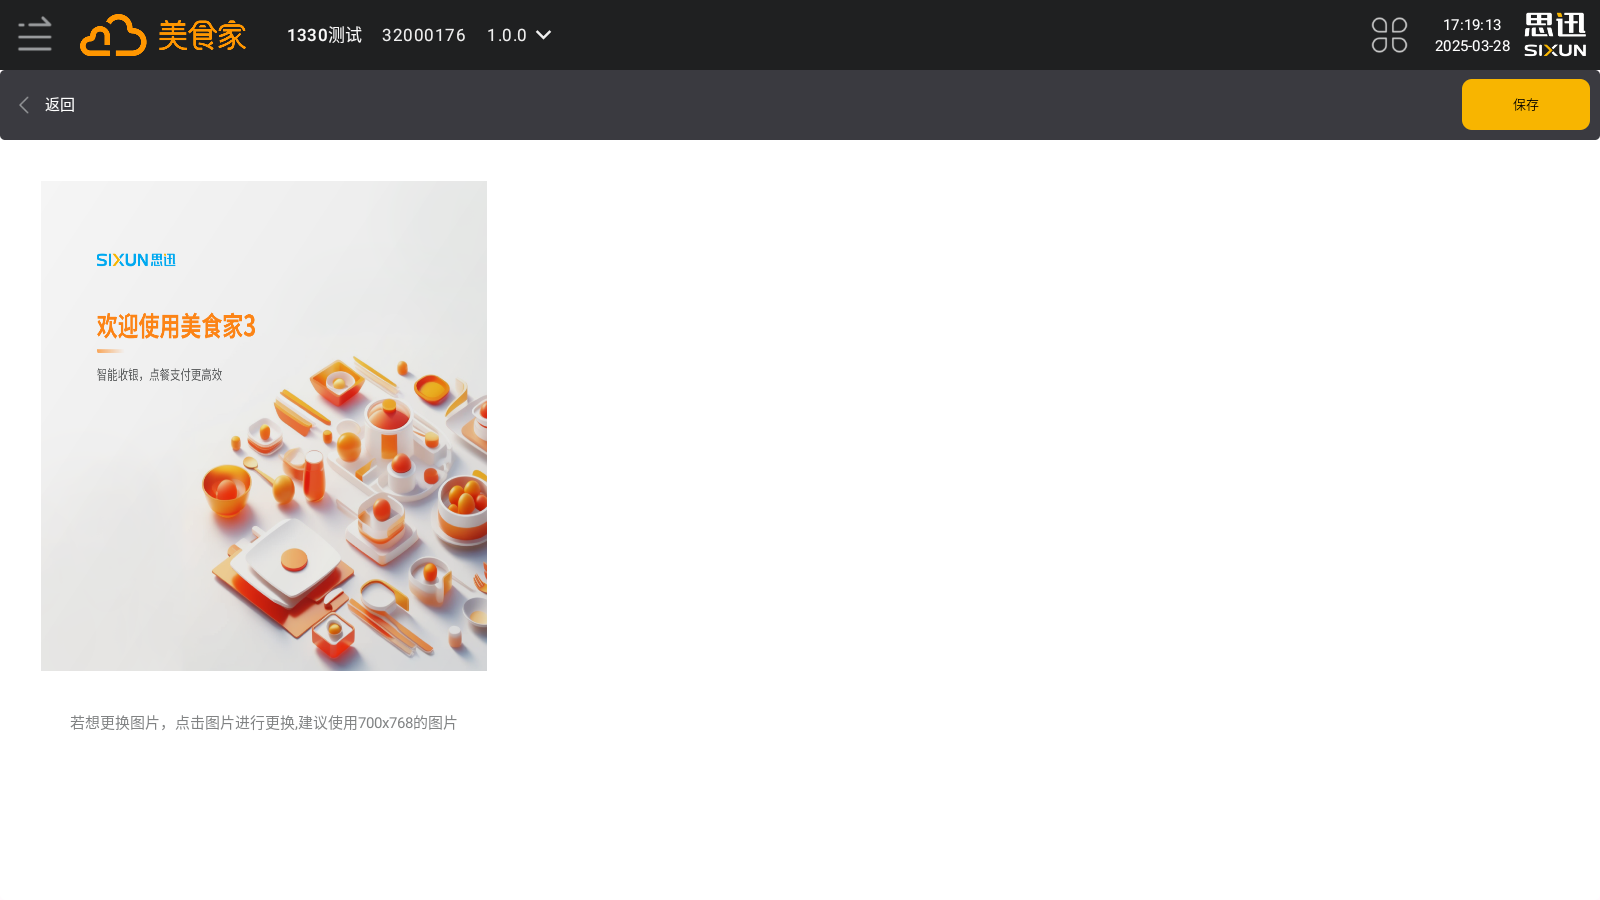Expand the 1.0.0 version dropdown arrow

tap(544, 35)
